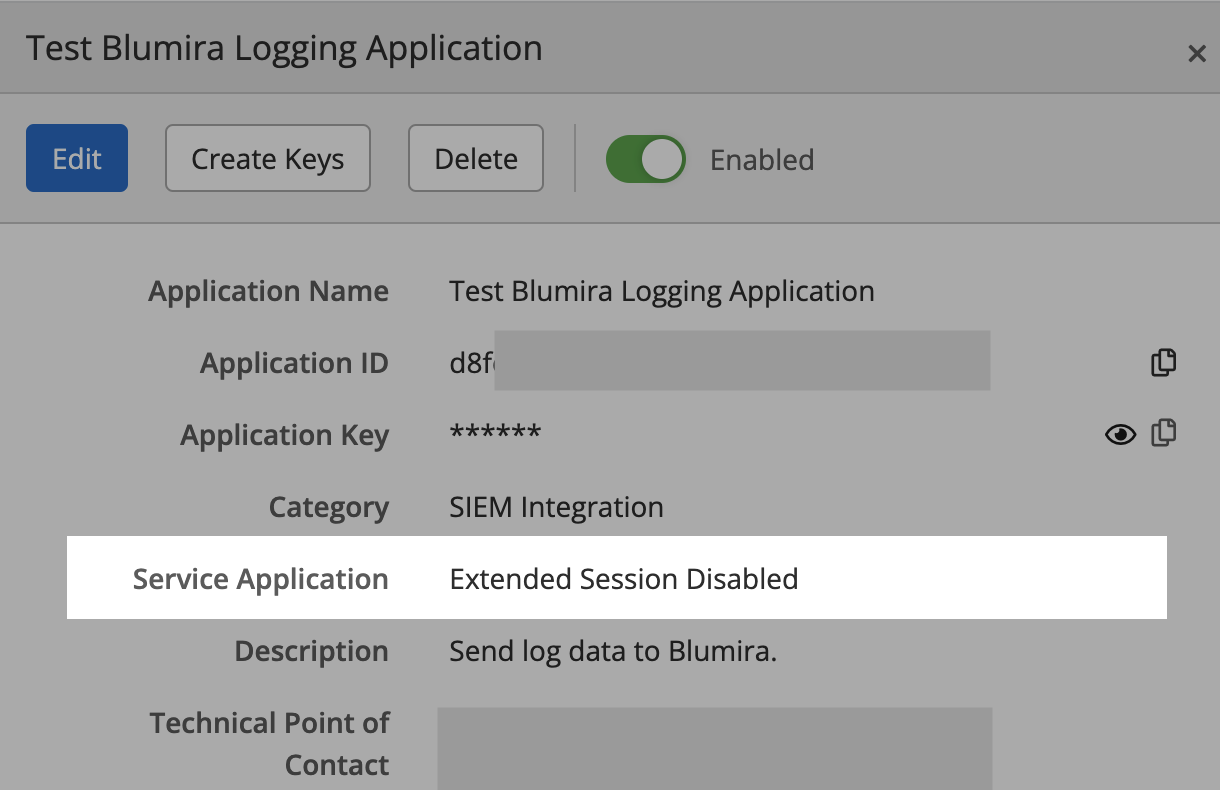
Task: Click the Application ID value starting with d8f
Action: point(472,363)
